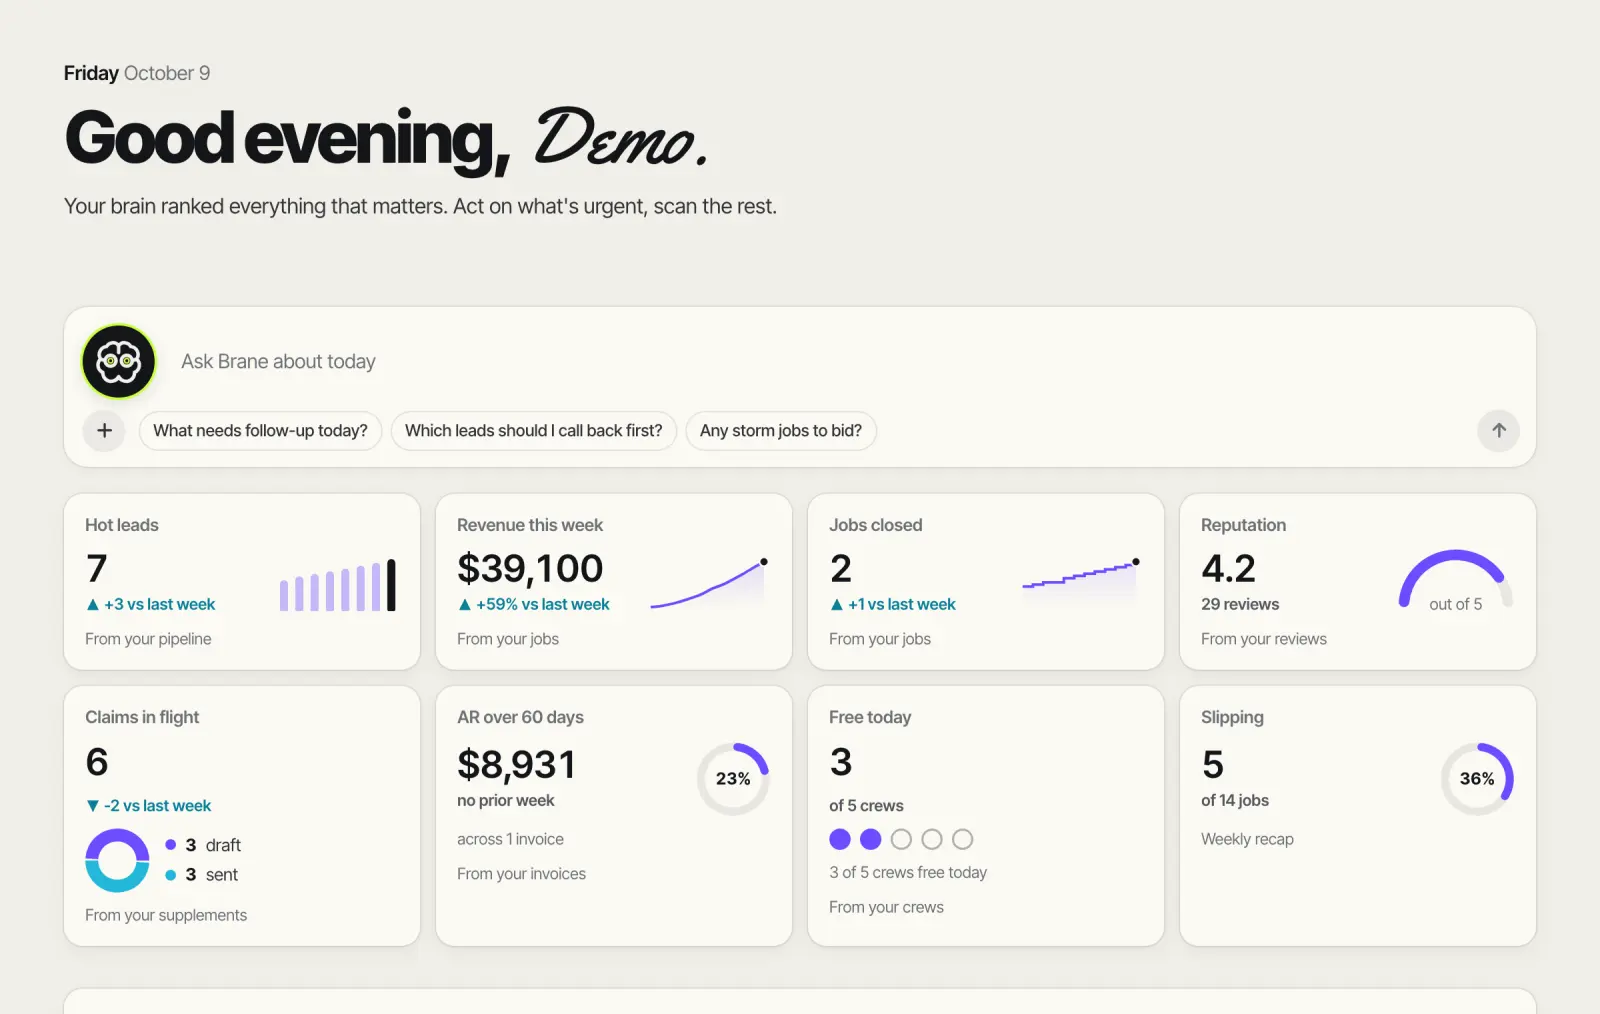The width and height of the screenshot is (1600, 1014).
Task: Send the question with the up-arrow button
Action: [1498, 431]
